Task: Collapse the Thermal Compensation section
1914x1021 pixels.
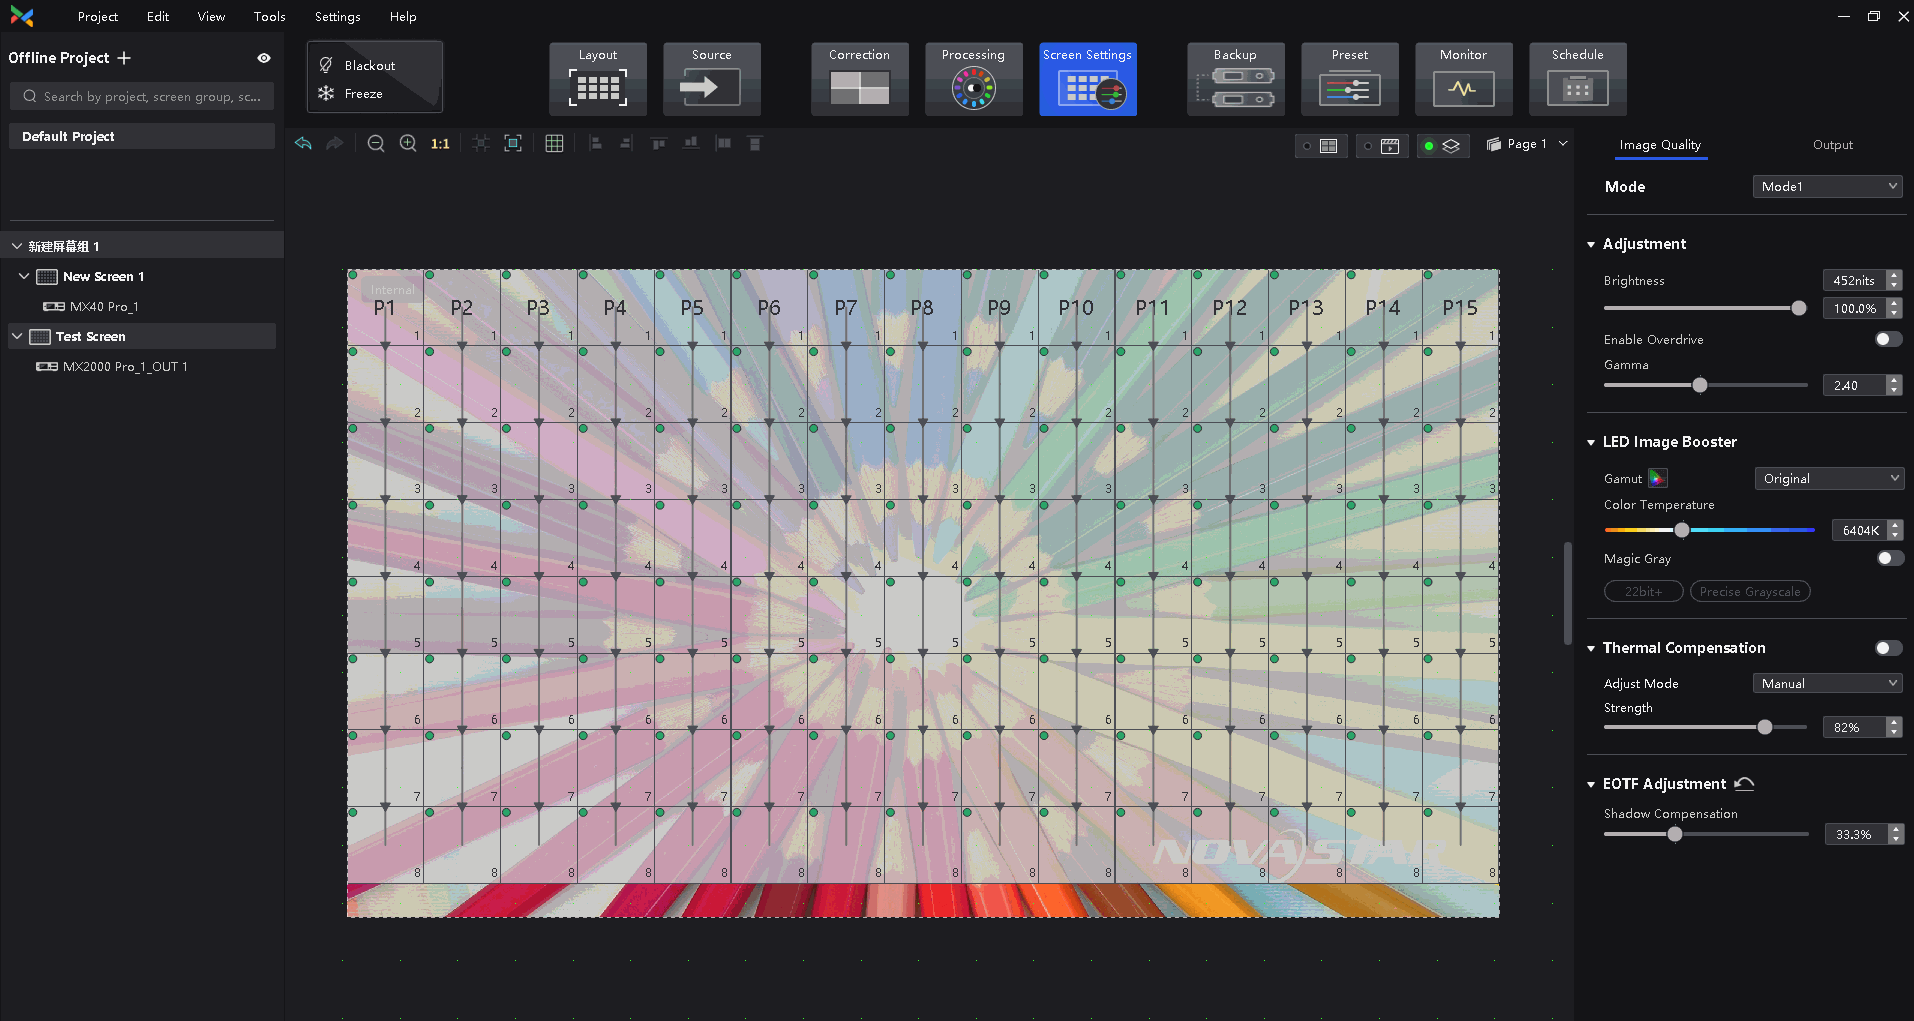Action: tap(1591, 649)
